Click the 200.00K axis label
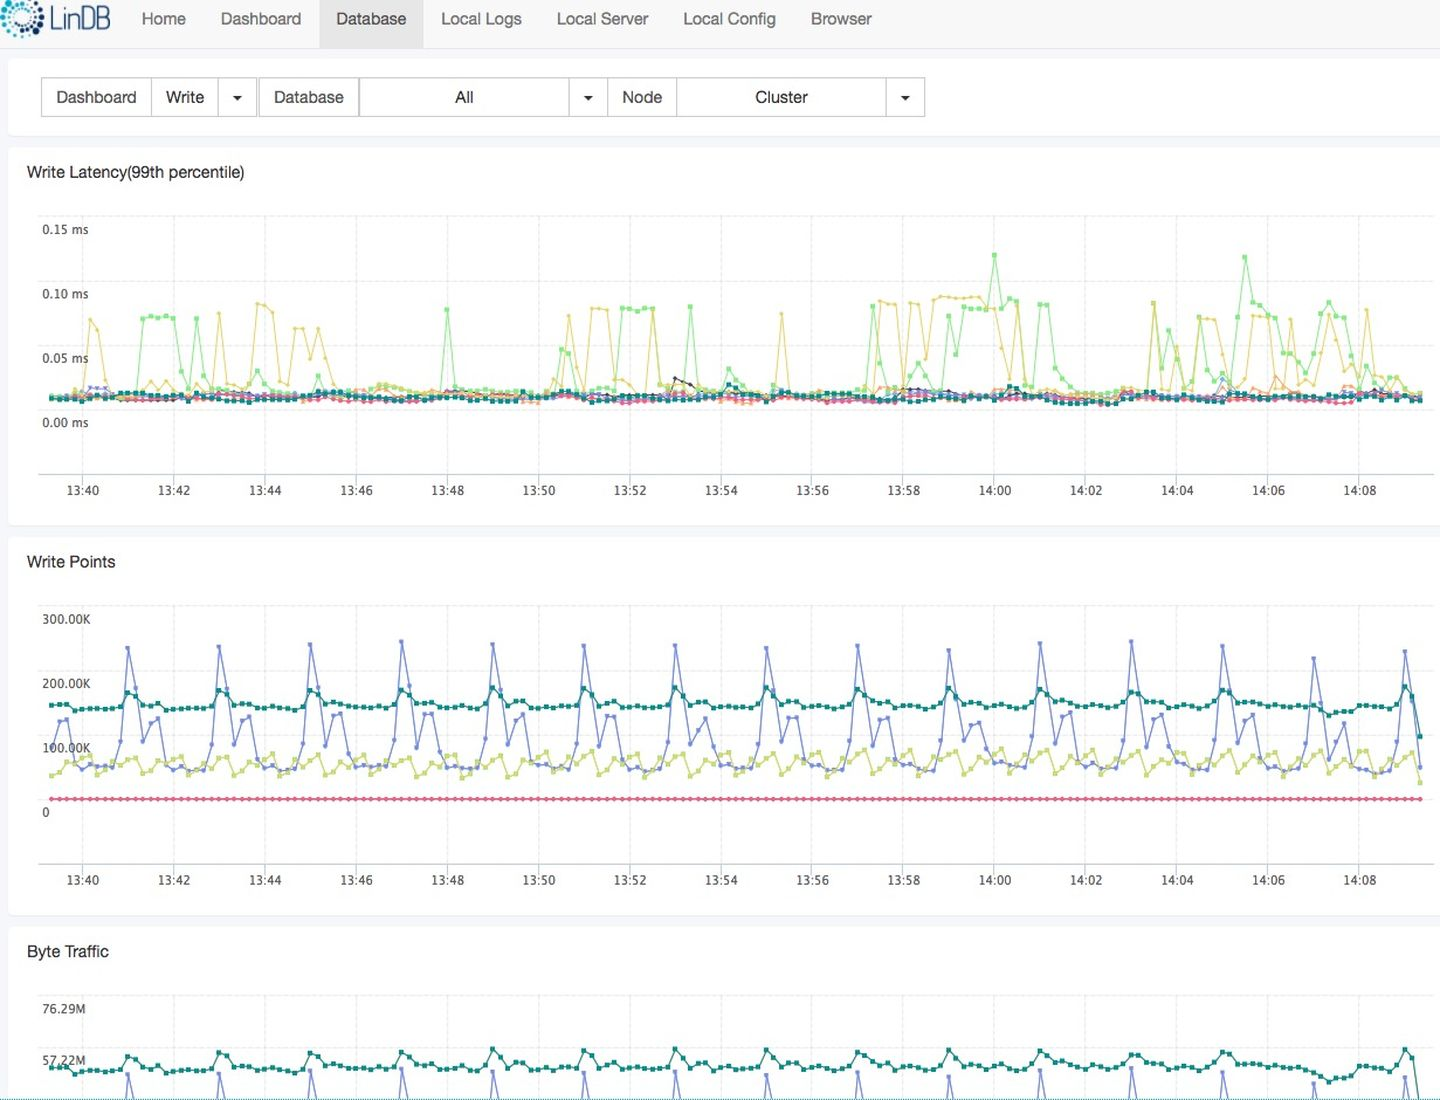Screen dimensions: 1440x1100 [x=66, y=683]
